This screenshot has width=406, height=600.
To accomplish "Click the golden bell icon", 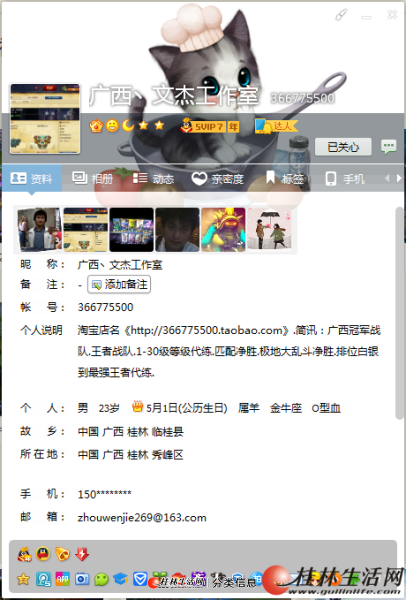I will click(x=62, y=554).
